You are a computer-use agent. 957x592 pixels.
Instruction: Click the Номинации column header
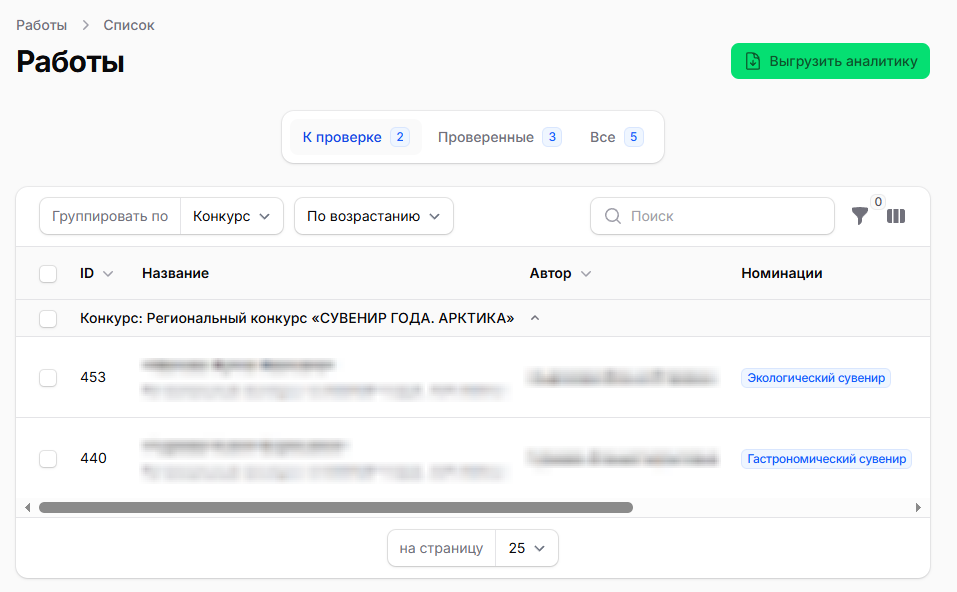click(x=781, y=273)
